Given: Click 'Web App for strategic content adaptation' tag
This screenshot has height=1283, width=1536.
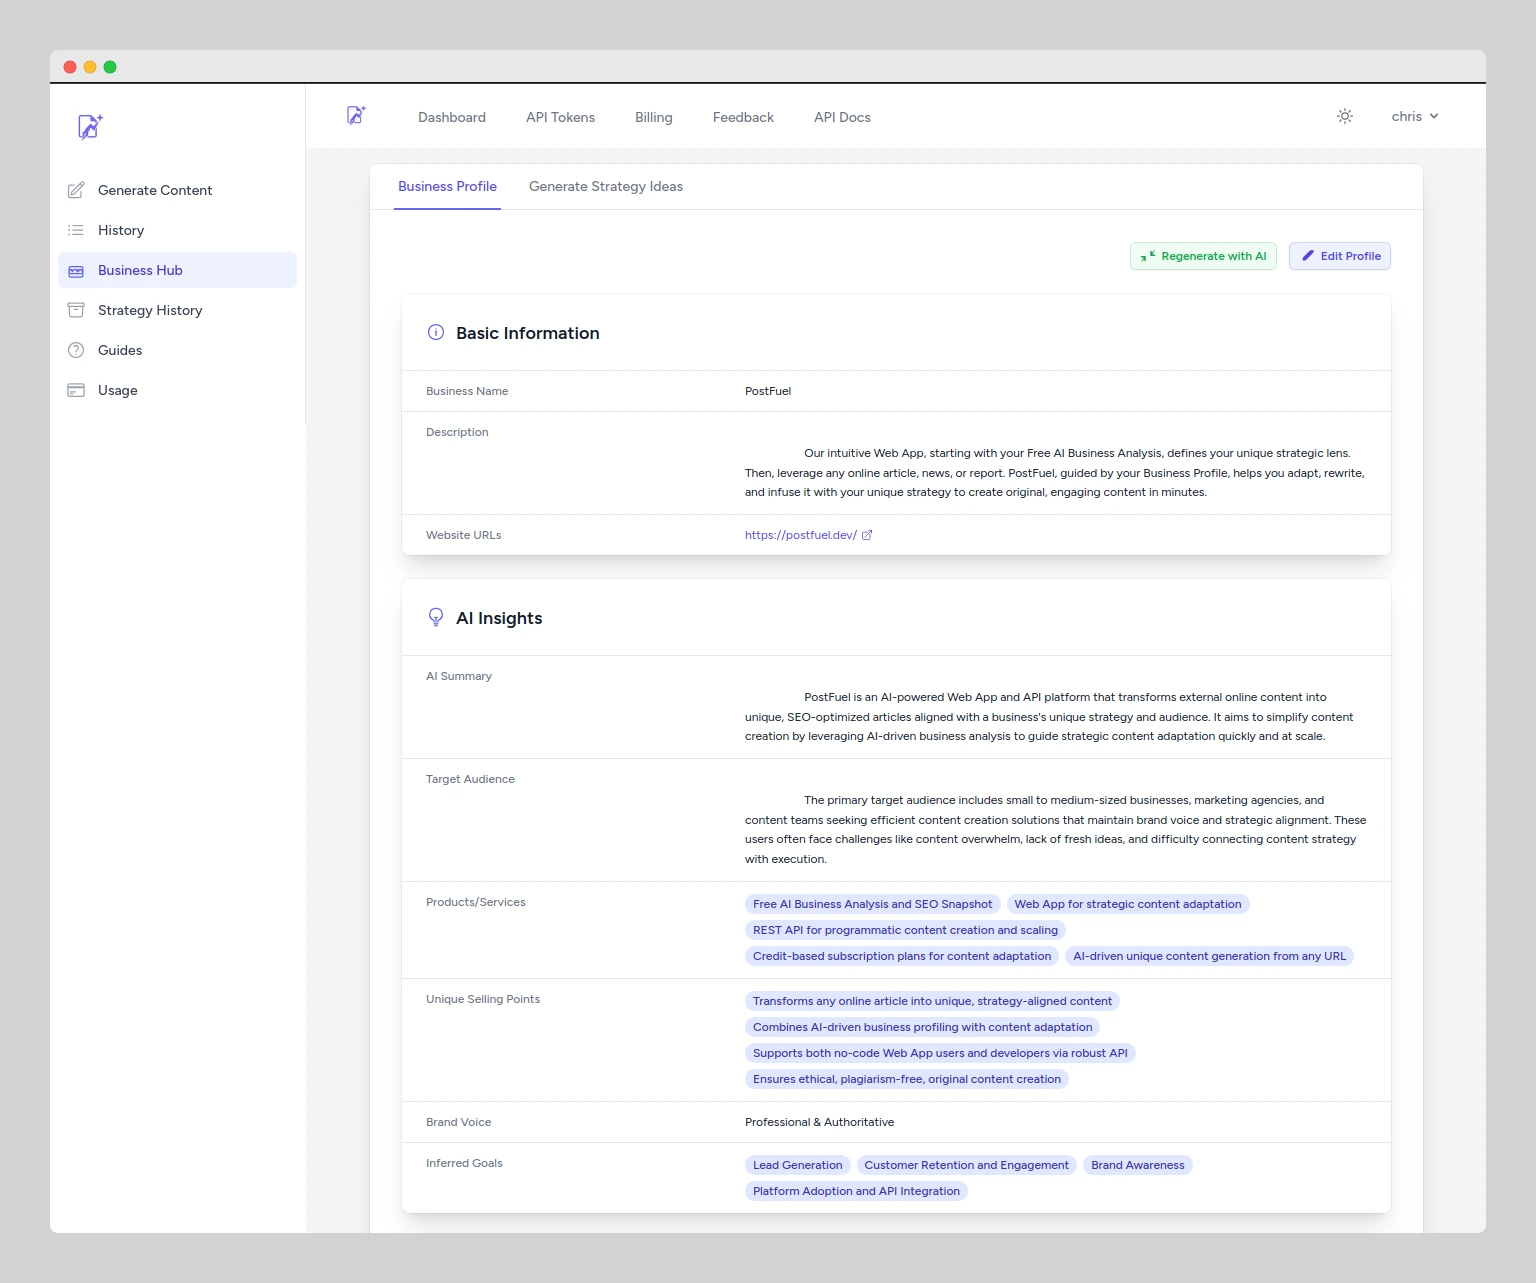Looking at the screenshot, I should 1128,904.
